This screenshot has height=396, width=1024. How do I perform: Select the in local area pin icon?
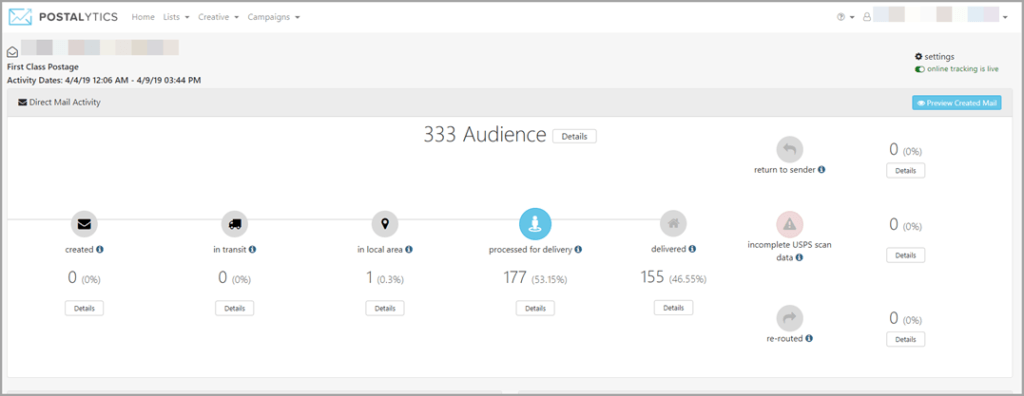pyautogui.click(x=385, y=224)
